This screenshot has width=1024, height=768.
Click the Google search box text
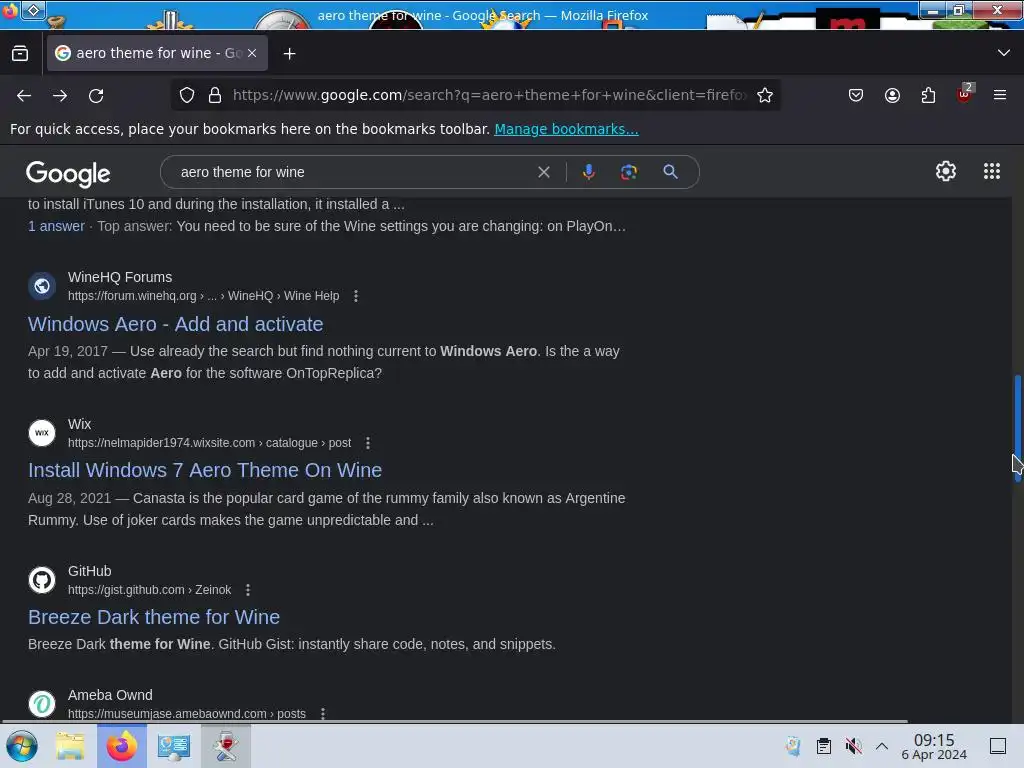coord(242,172)
